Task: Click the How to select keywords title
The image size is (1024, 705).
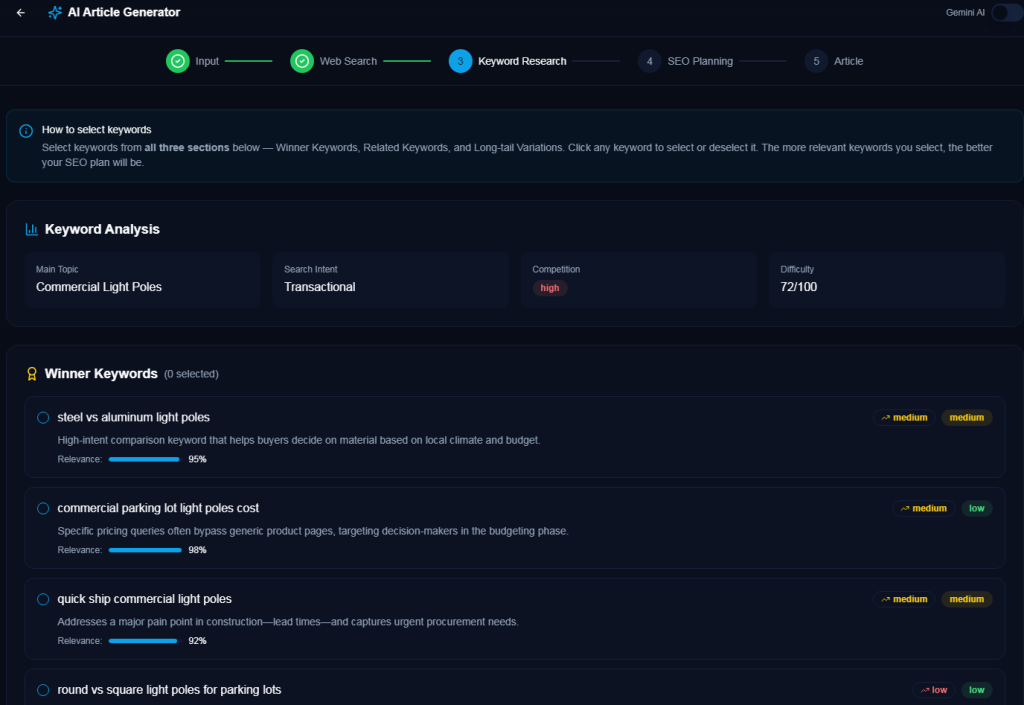Action: point(97,130)
